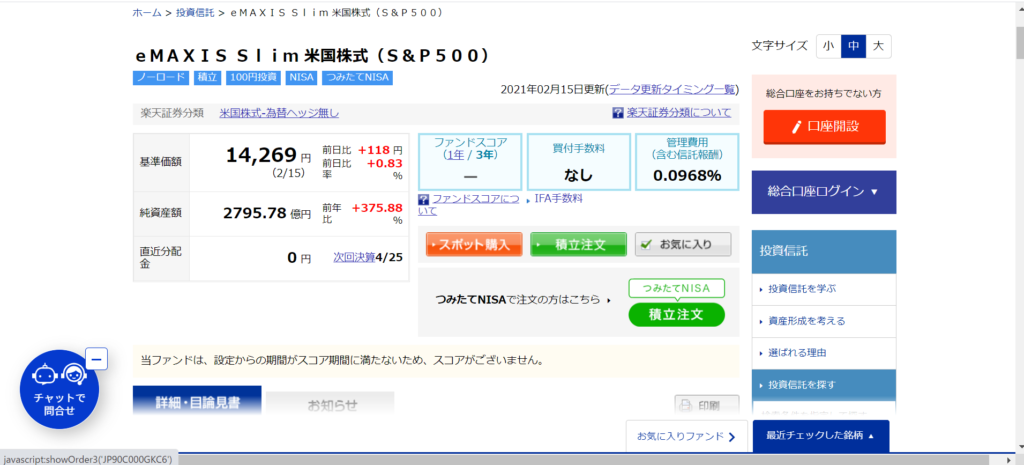
Task: Expand 最近チェックした銘柄 panel
Action: (821, 436)
